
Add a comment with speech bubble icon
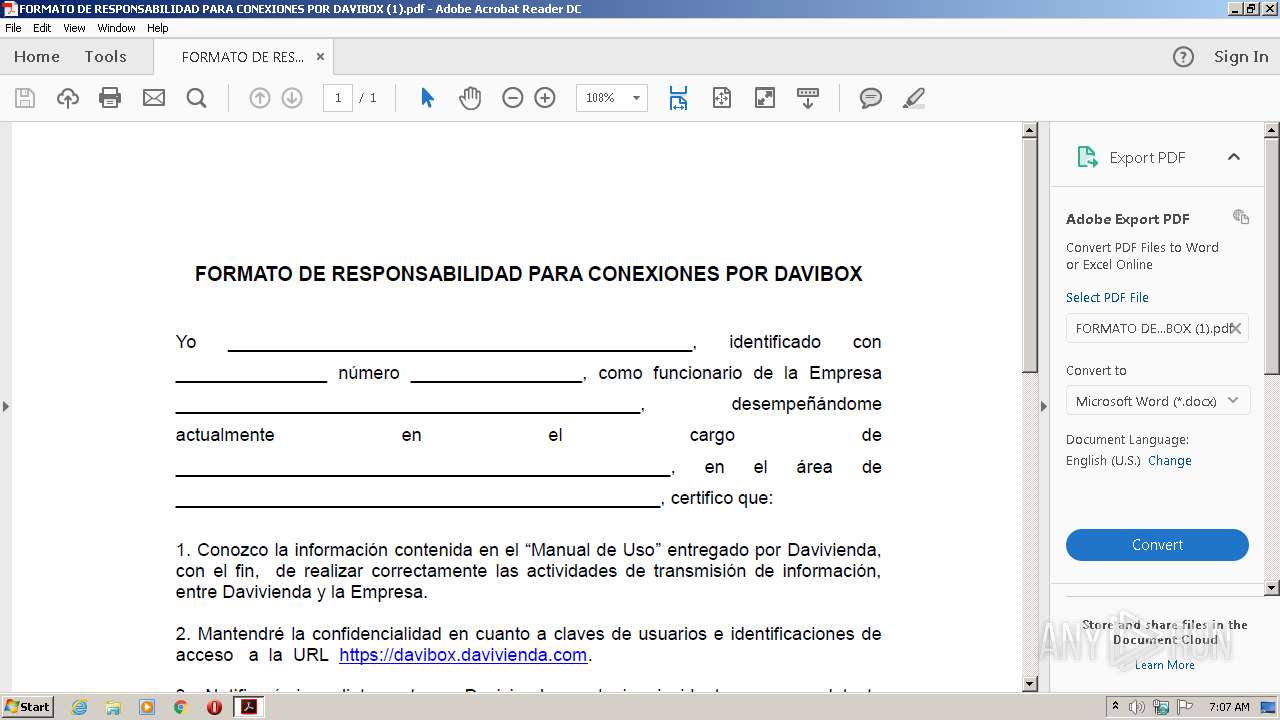point(871,98)
